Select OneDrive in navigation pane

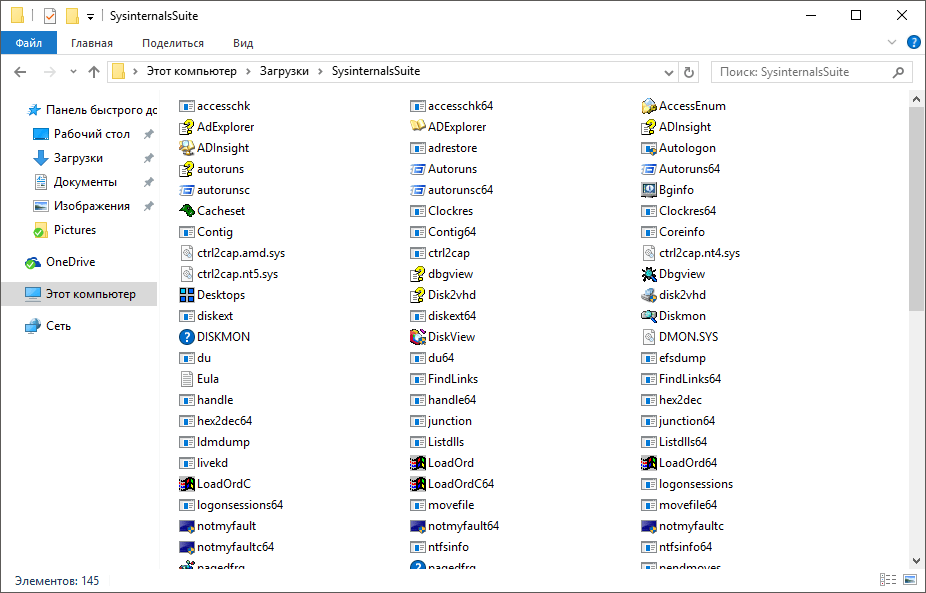click(x=70, y=262)
